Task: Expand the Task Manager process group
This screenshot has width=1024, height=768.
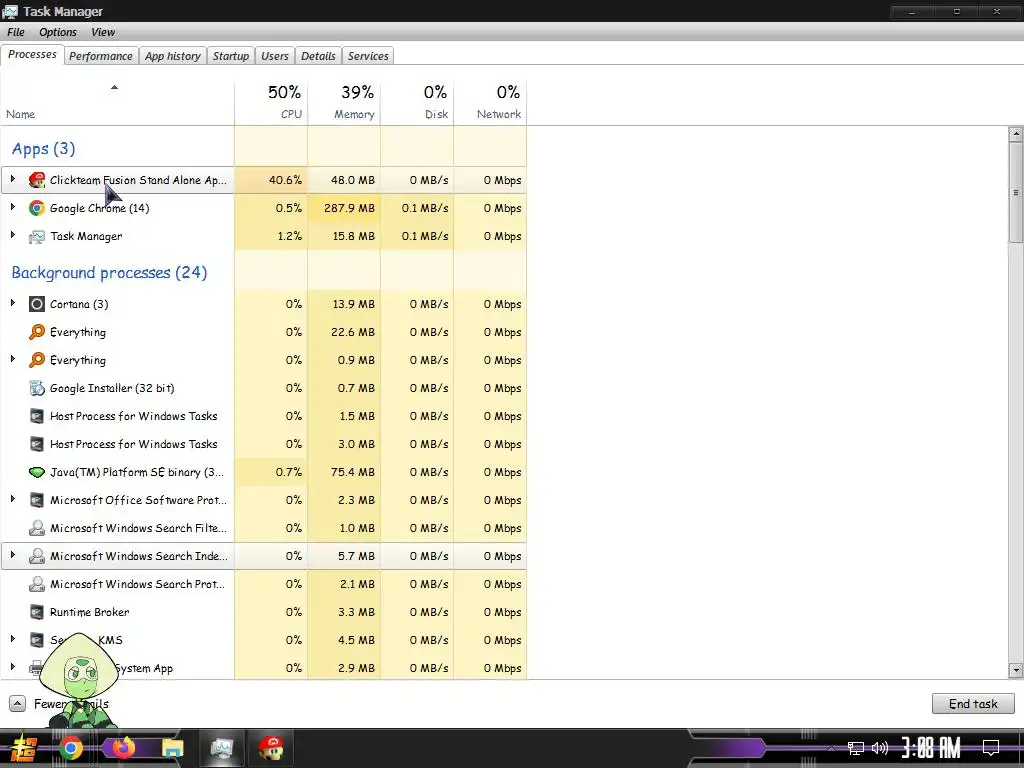Action: (x=12, y=235)
